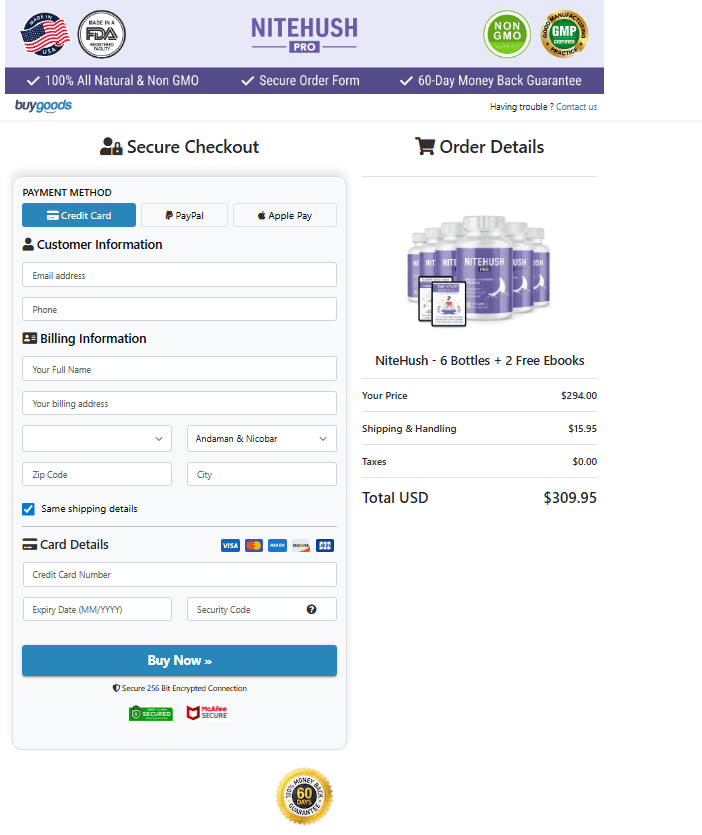
Task: Switch payment method to Apple Pay
Action: tap(285, 215)
